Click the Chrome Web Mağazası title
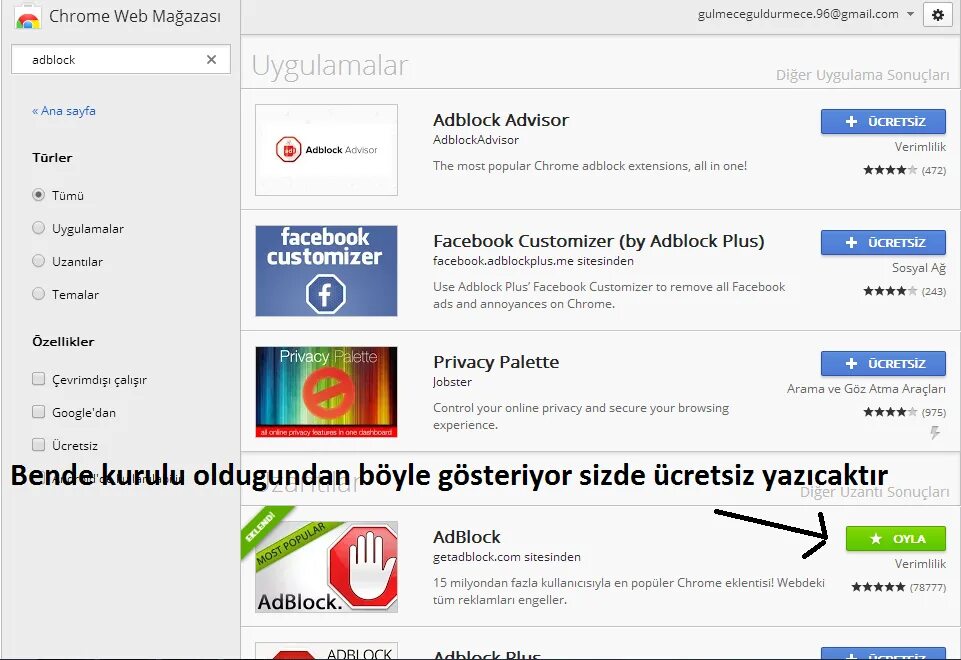961x660 pixels. pos(135,17)
